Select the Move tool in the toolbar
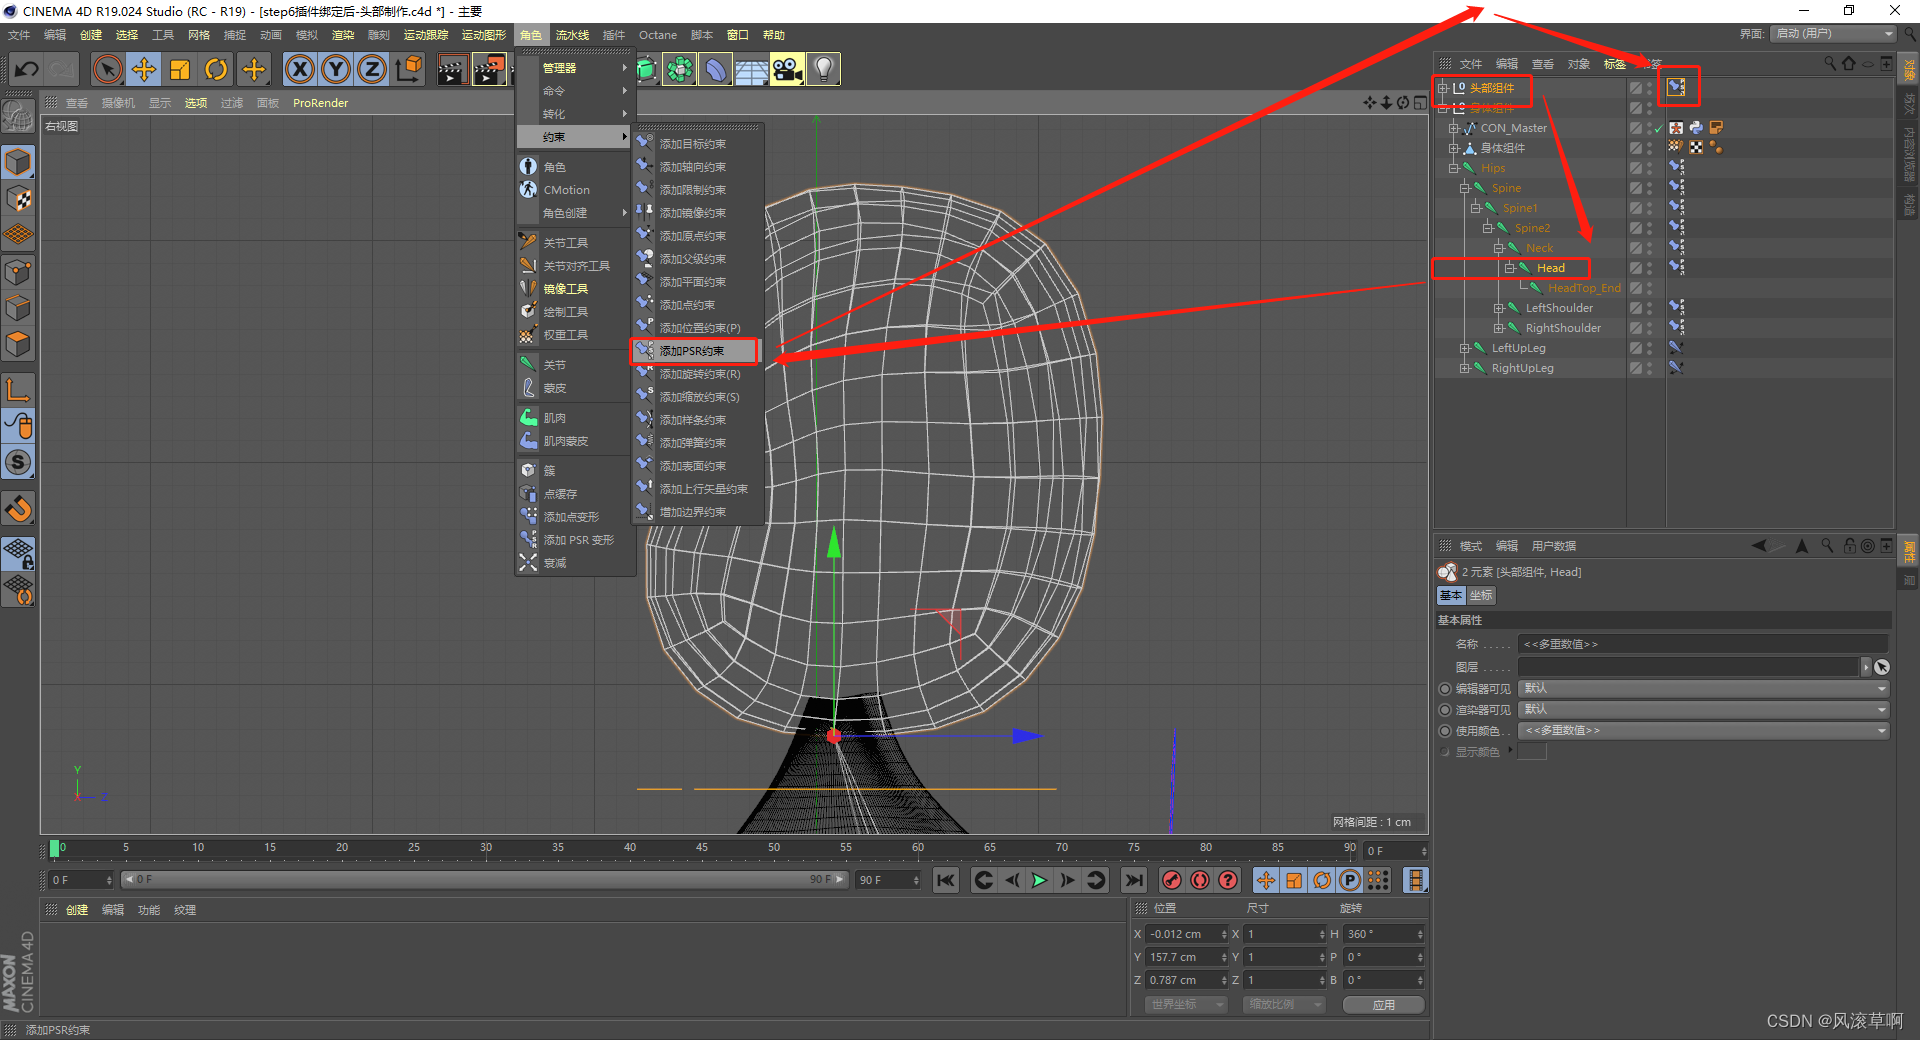1920x1040 pixels. (144, 69)
